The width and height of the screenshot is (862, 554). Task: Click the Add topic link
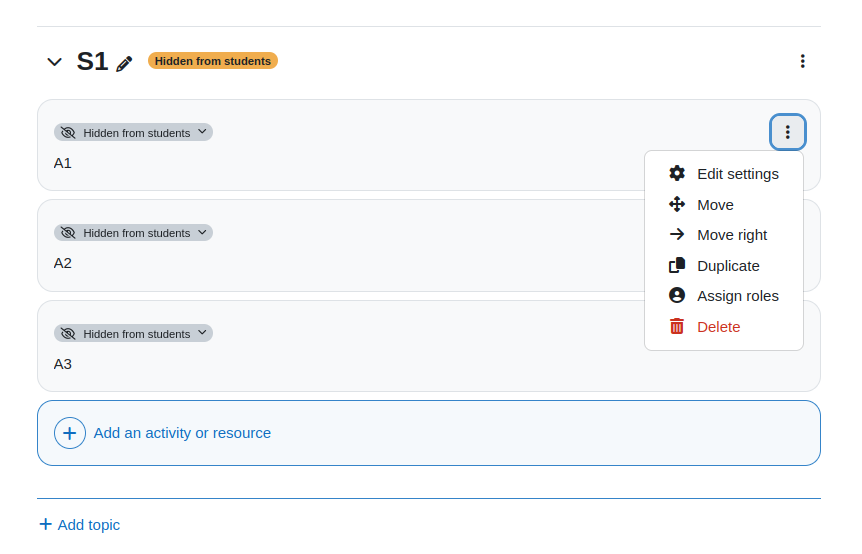(x=80, y=525)
